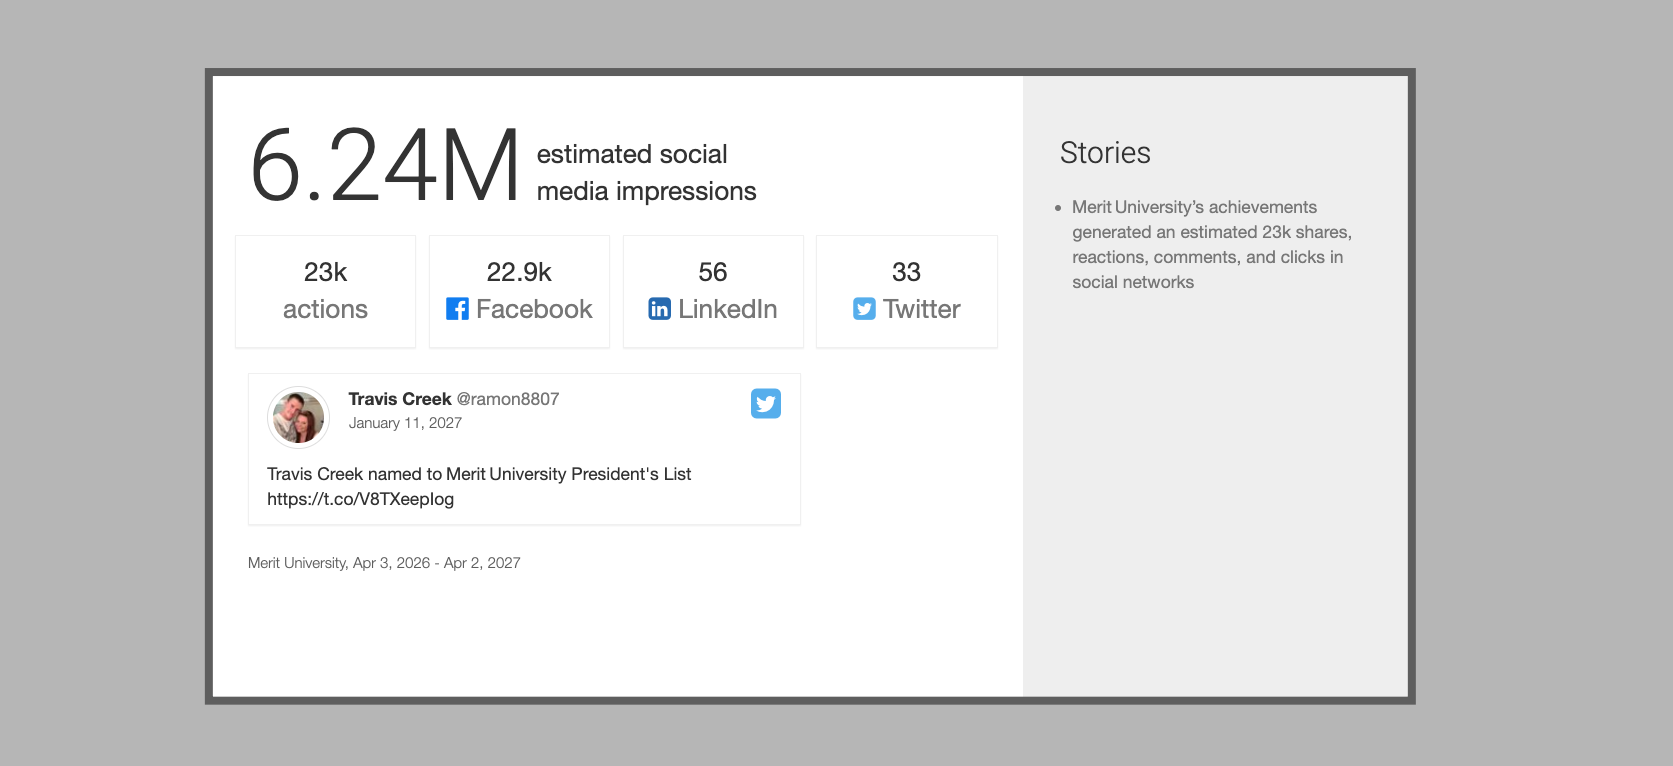This screenshot has width=1673, height=766.
Task: Open the https://t.co/V8TXeeplog link
Action: 360,499
